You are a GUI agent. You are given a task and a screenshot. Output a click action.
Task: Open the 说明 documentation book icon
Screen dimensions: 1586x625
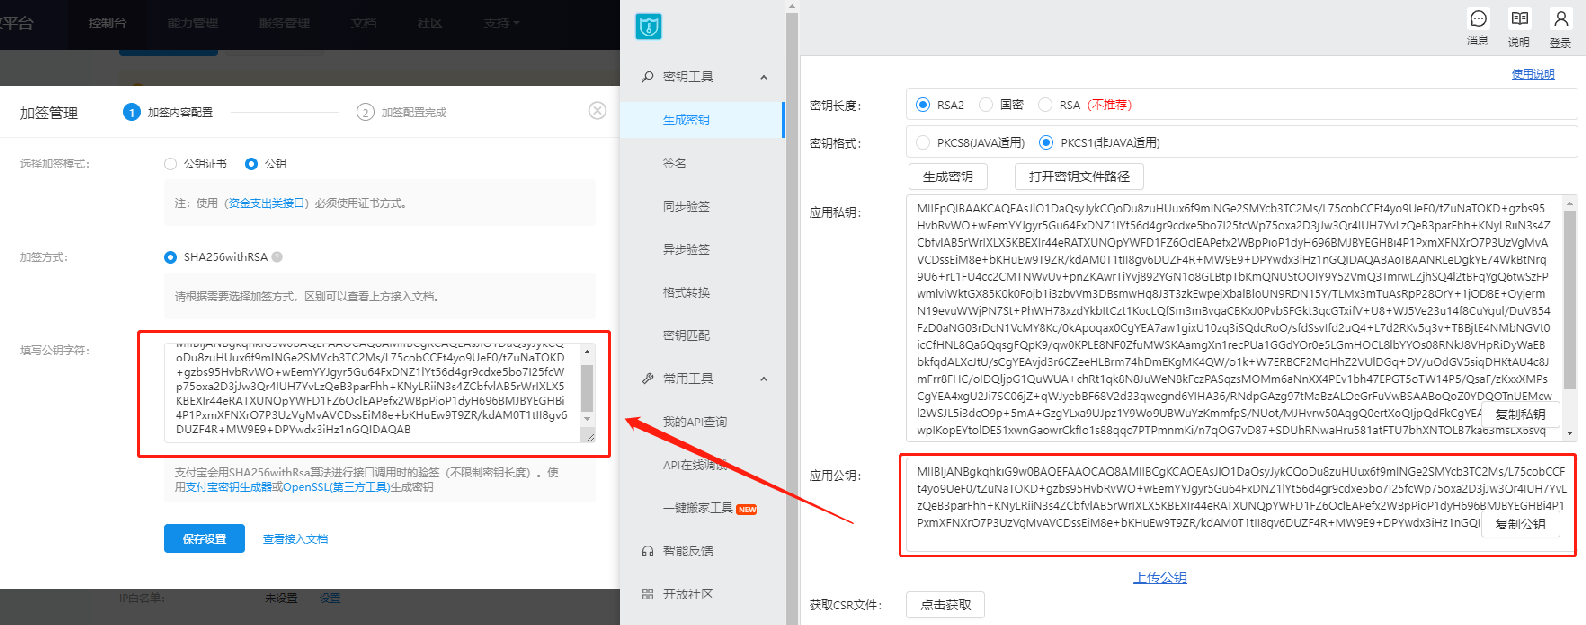pos(1520,19)
